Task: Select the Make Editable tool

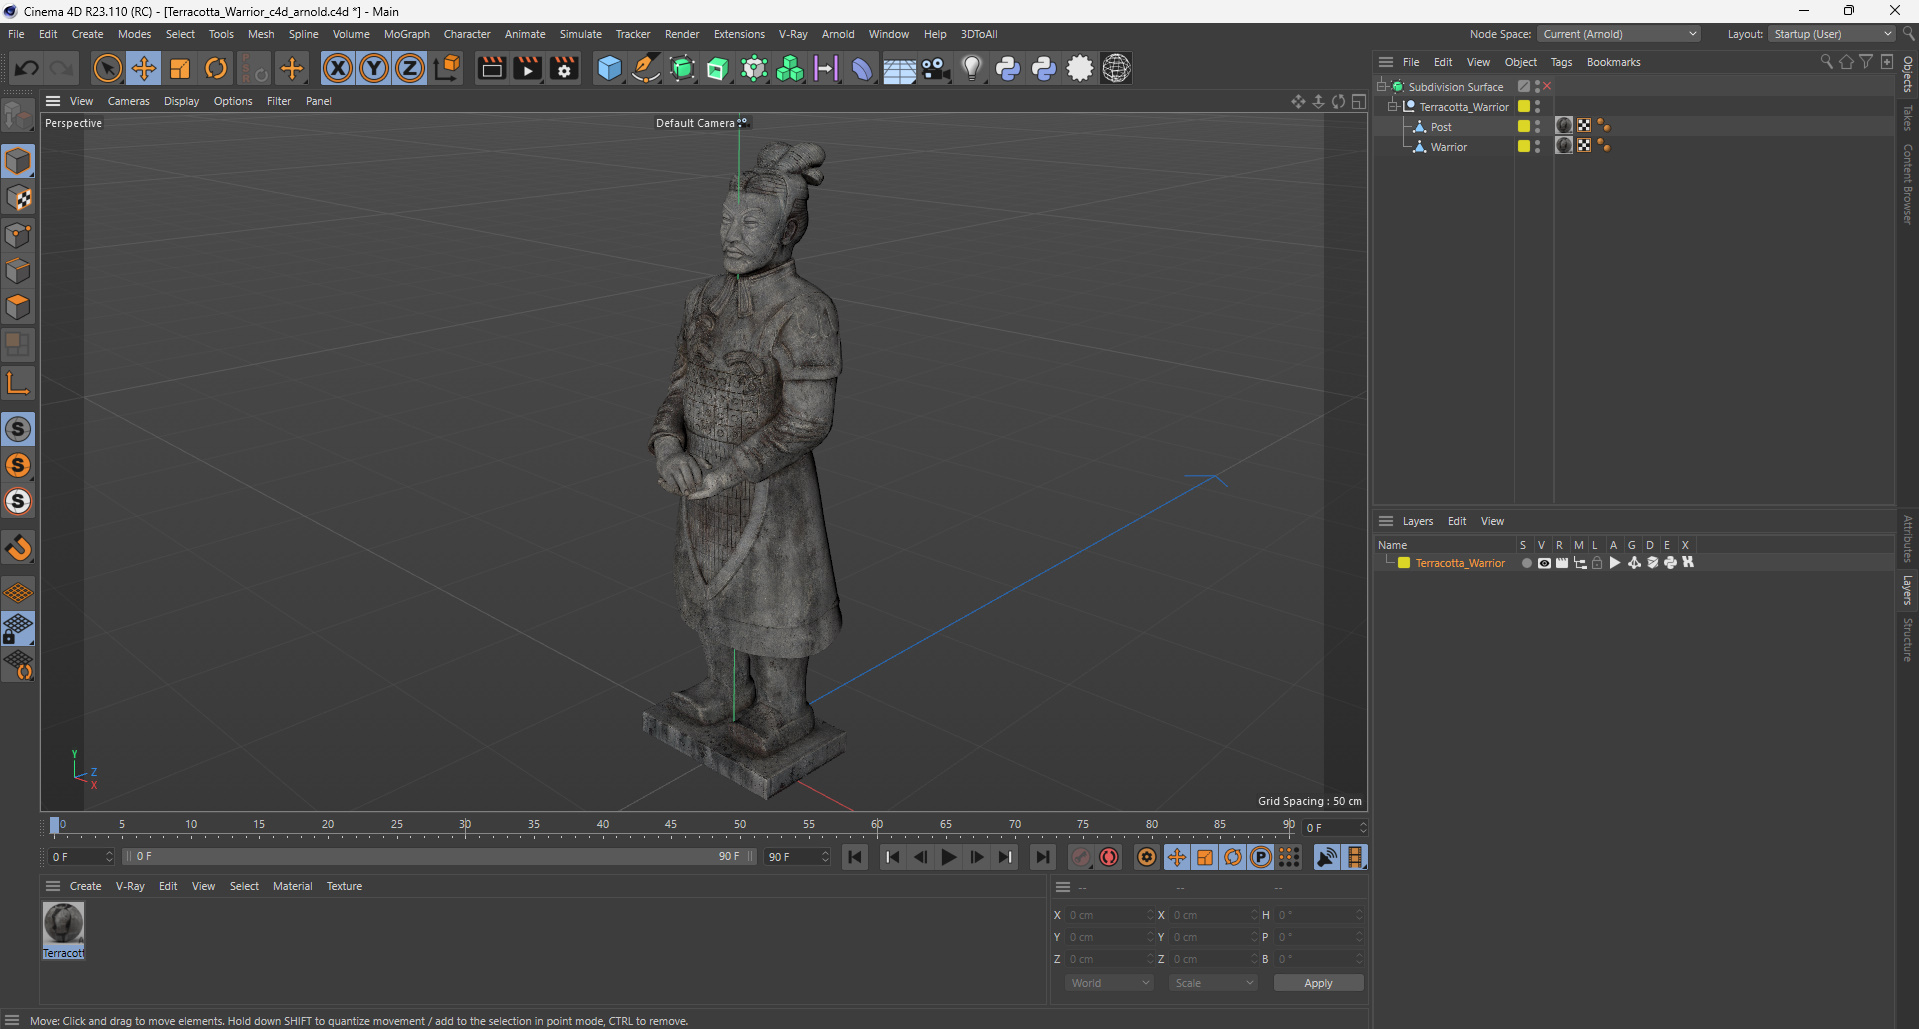Action: coord(19,117)
